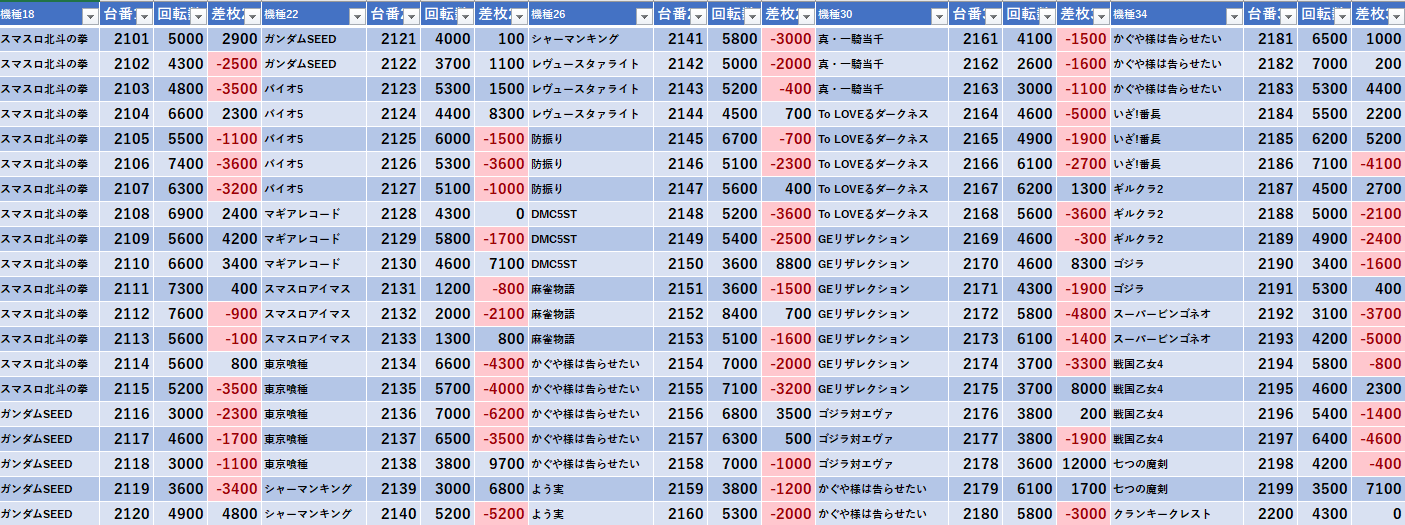1405x525 pixels.
Task: Select バイオ5 name in row 2125
Action: (x=283, y=139)
